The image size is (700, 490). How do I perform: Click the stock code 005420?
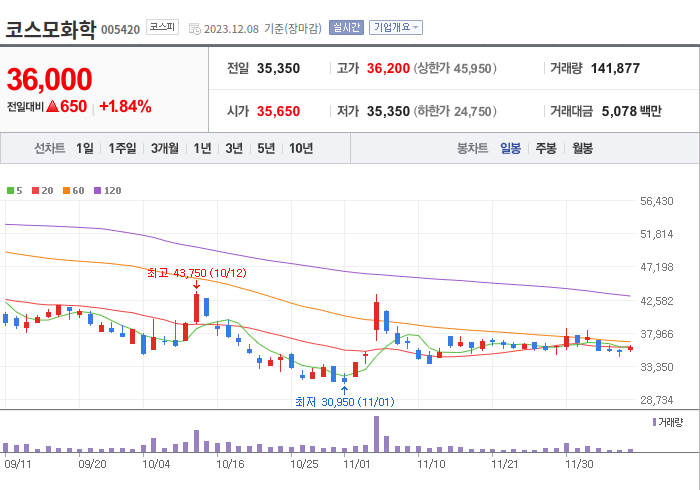121,30
